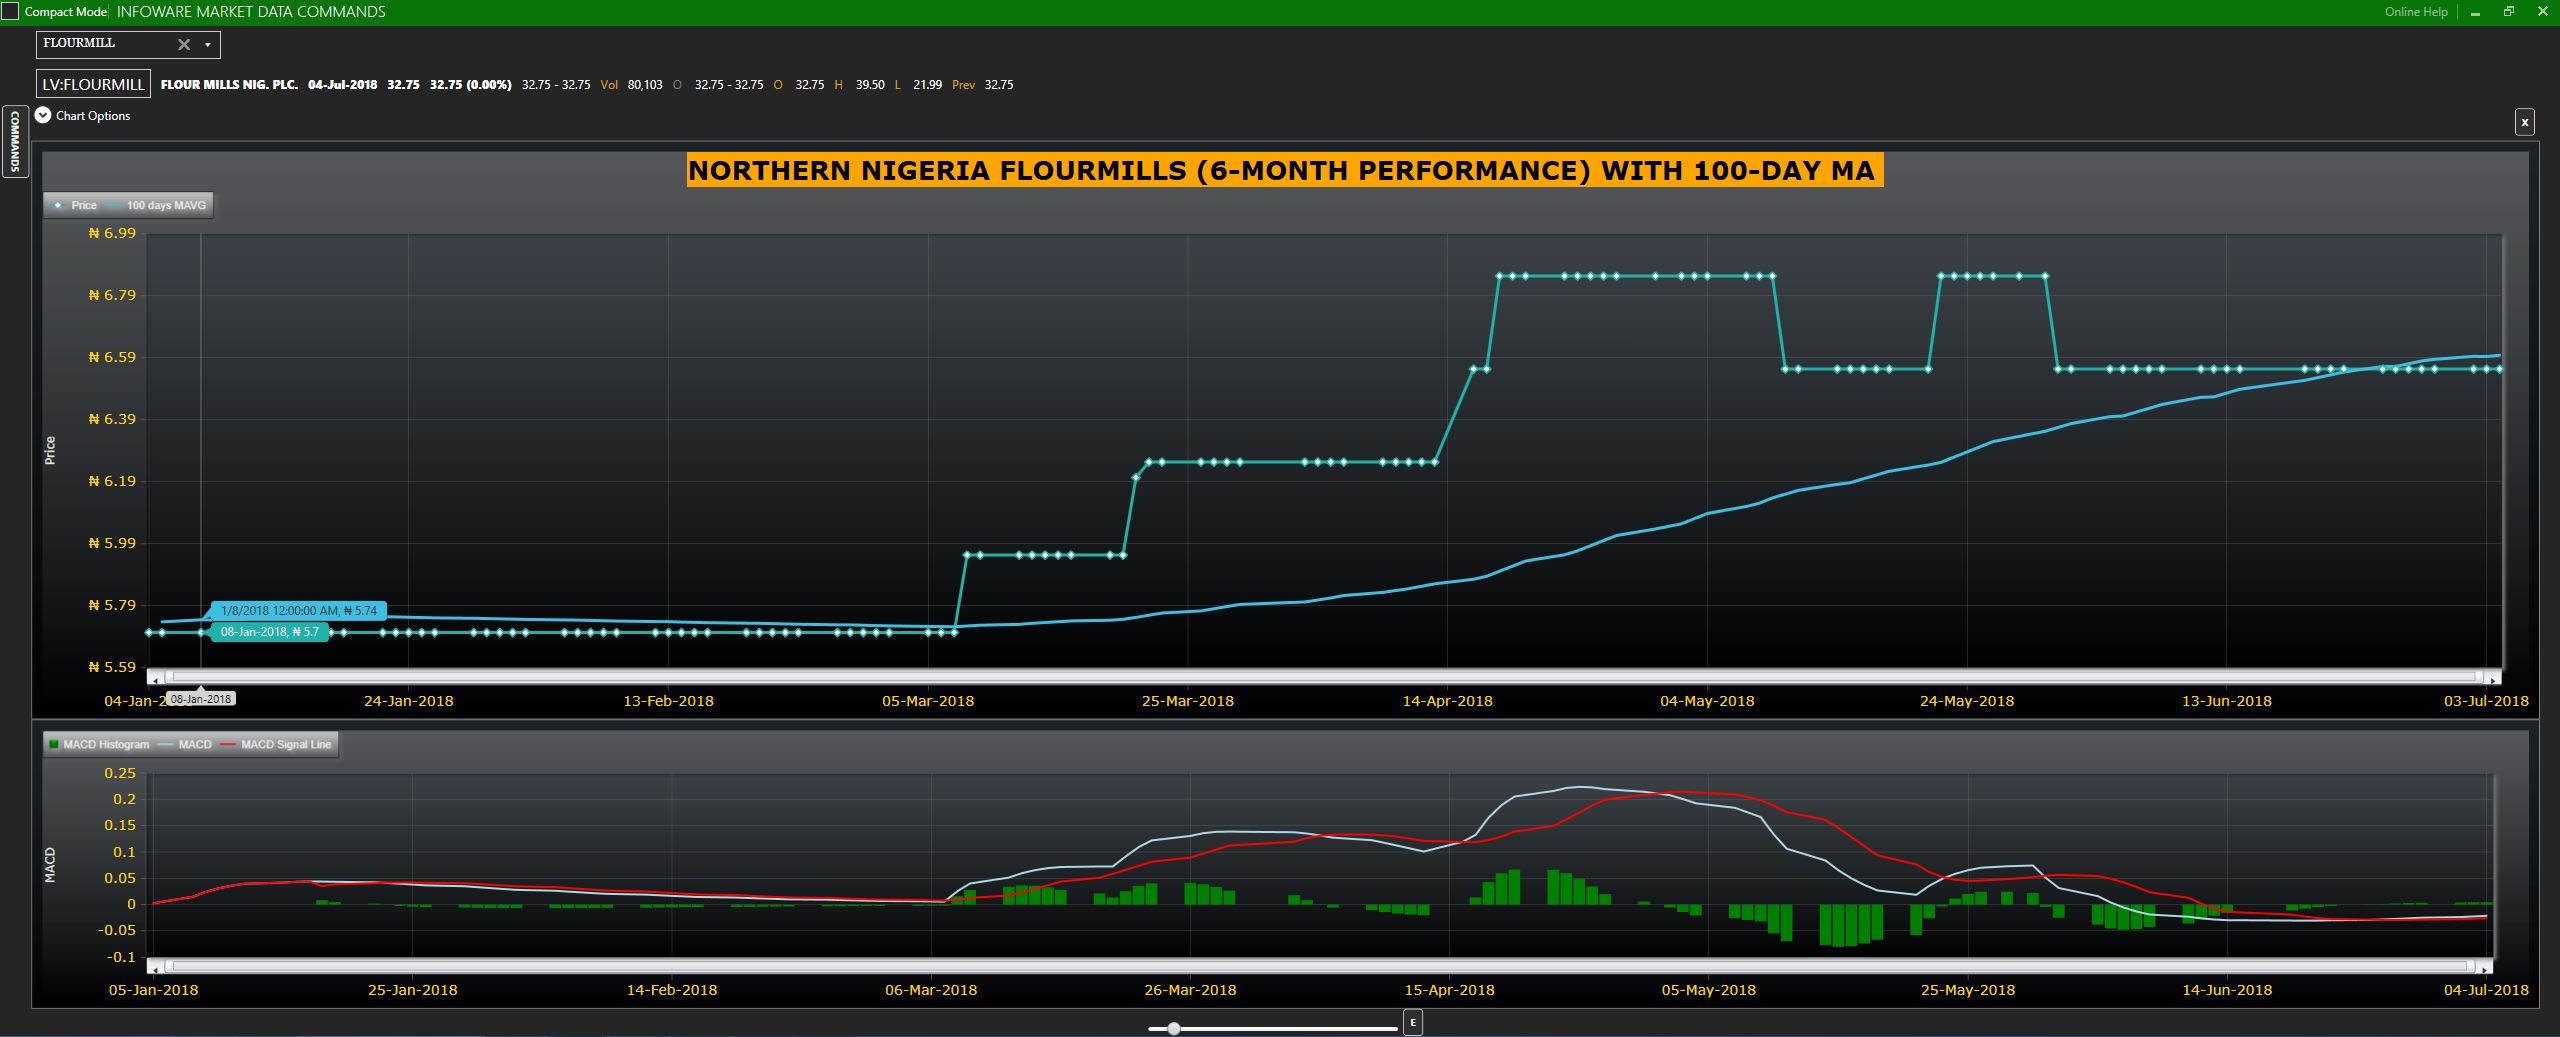
Task: Toggle MACD Histogram legend green square
Action: click(54, 744)
